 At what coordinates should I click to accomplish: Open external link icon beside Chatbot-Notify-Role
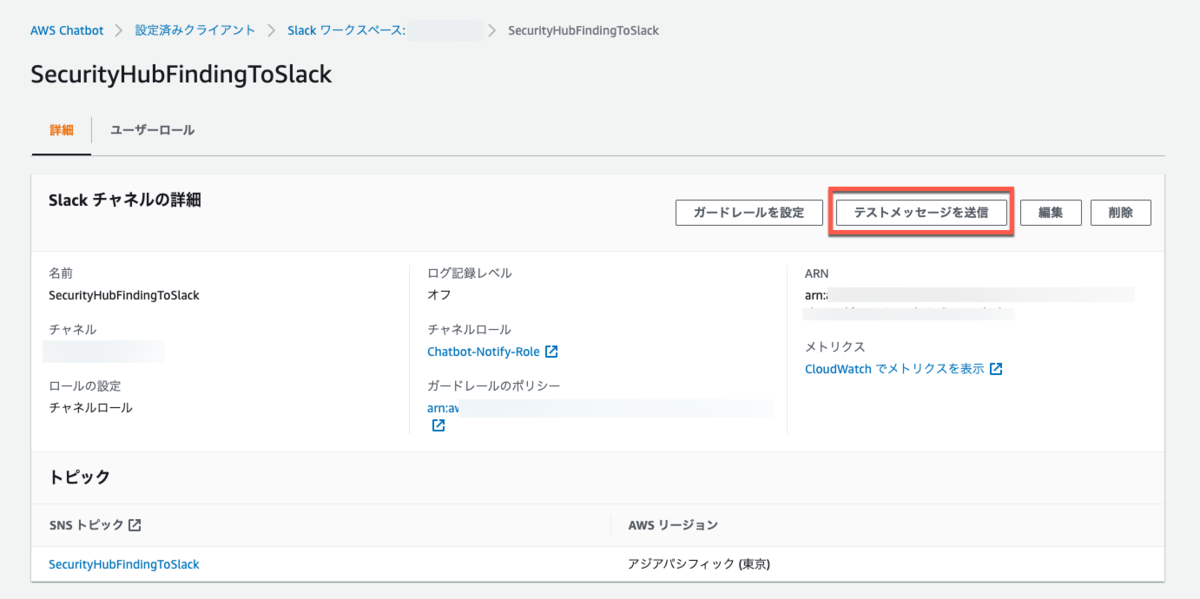coord(551,352)
